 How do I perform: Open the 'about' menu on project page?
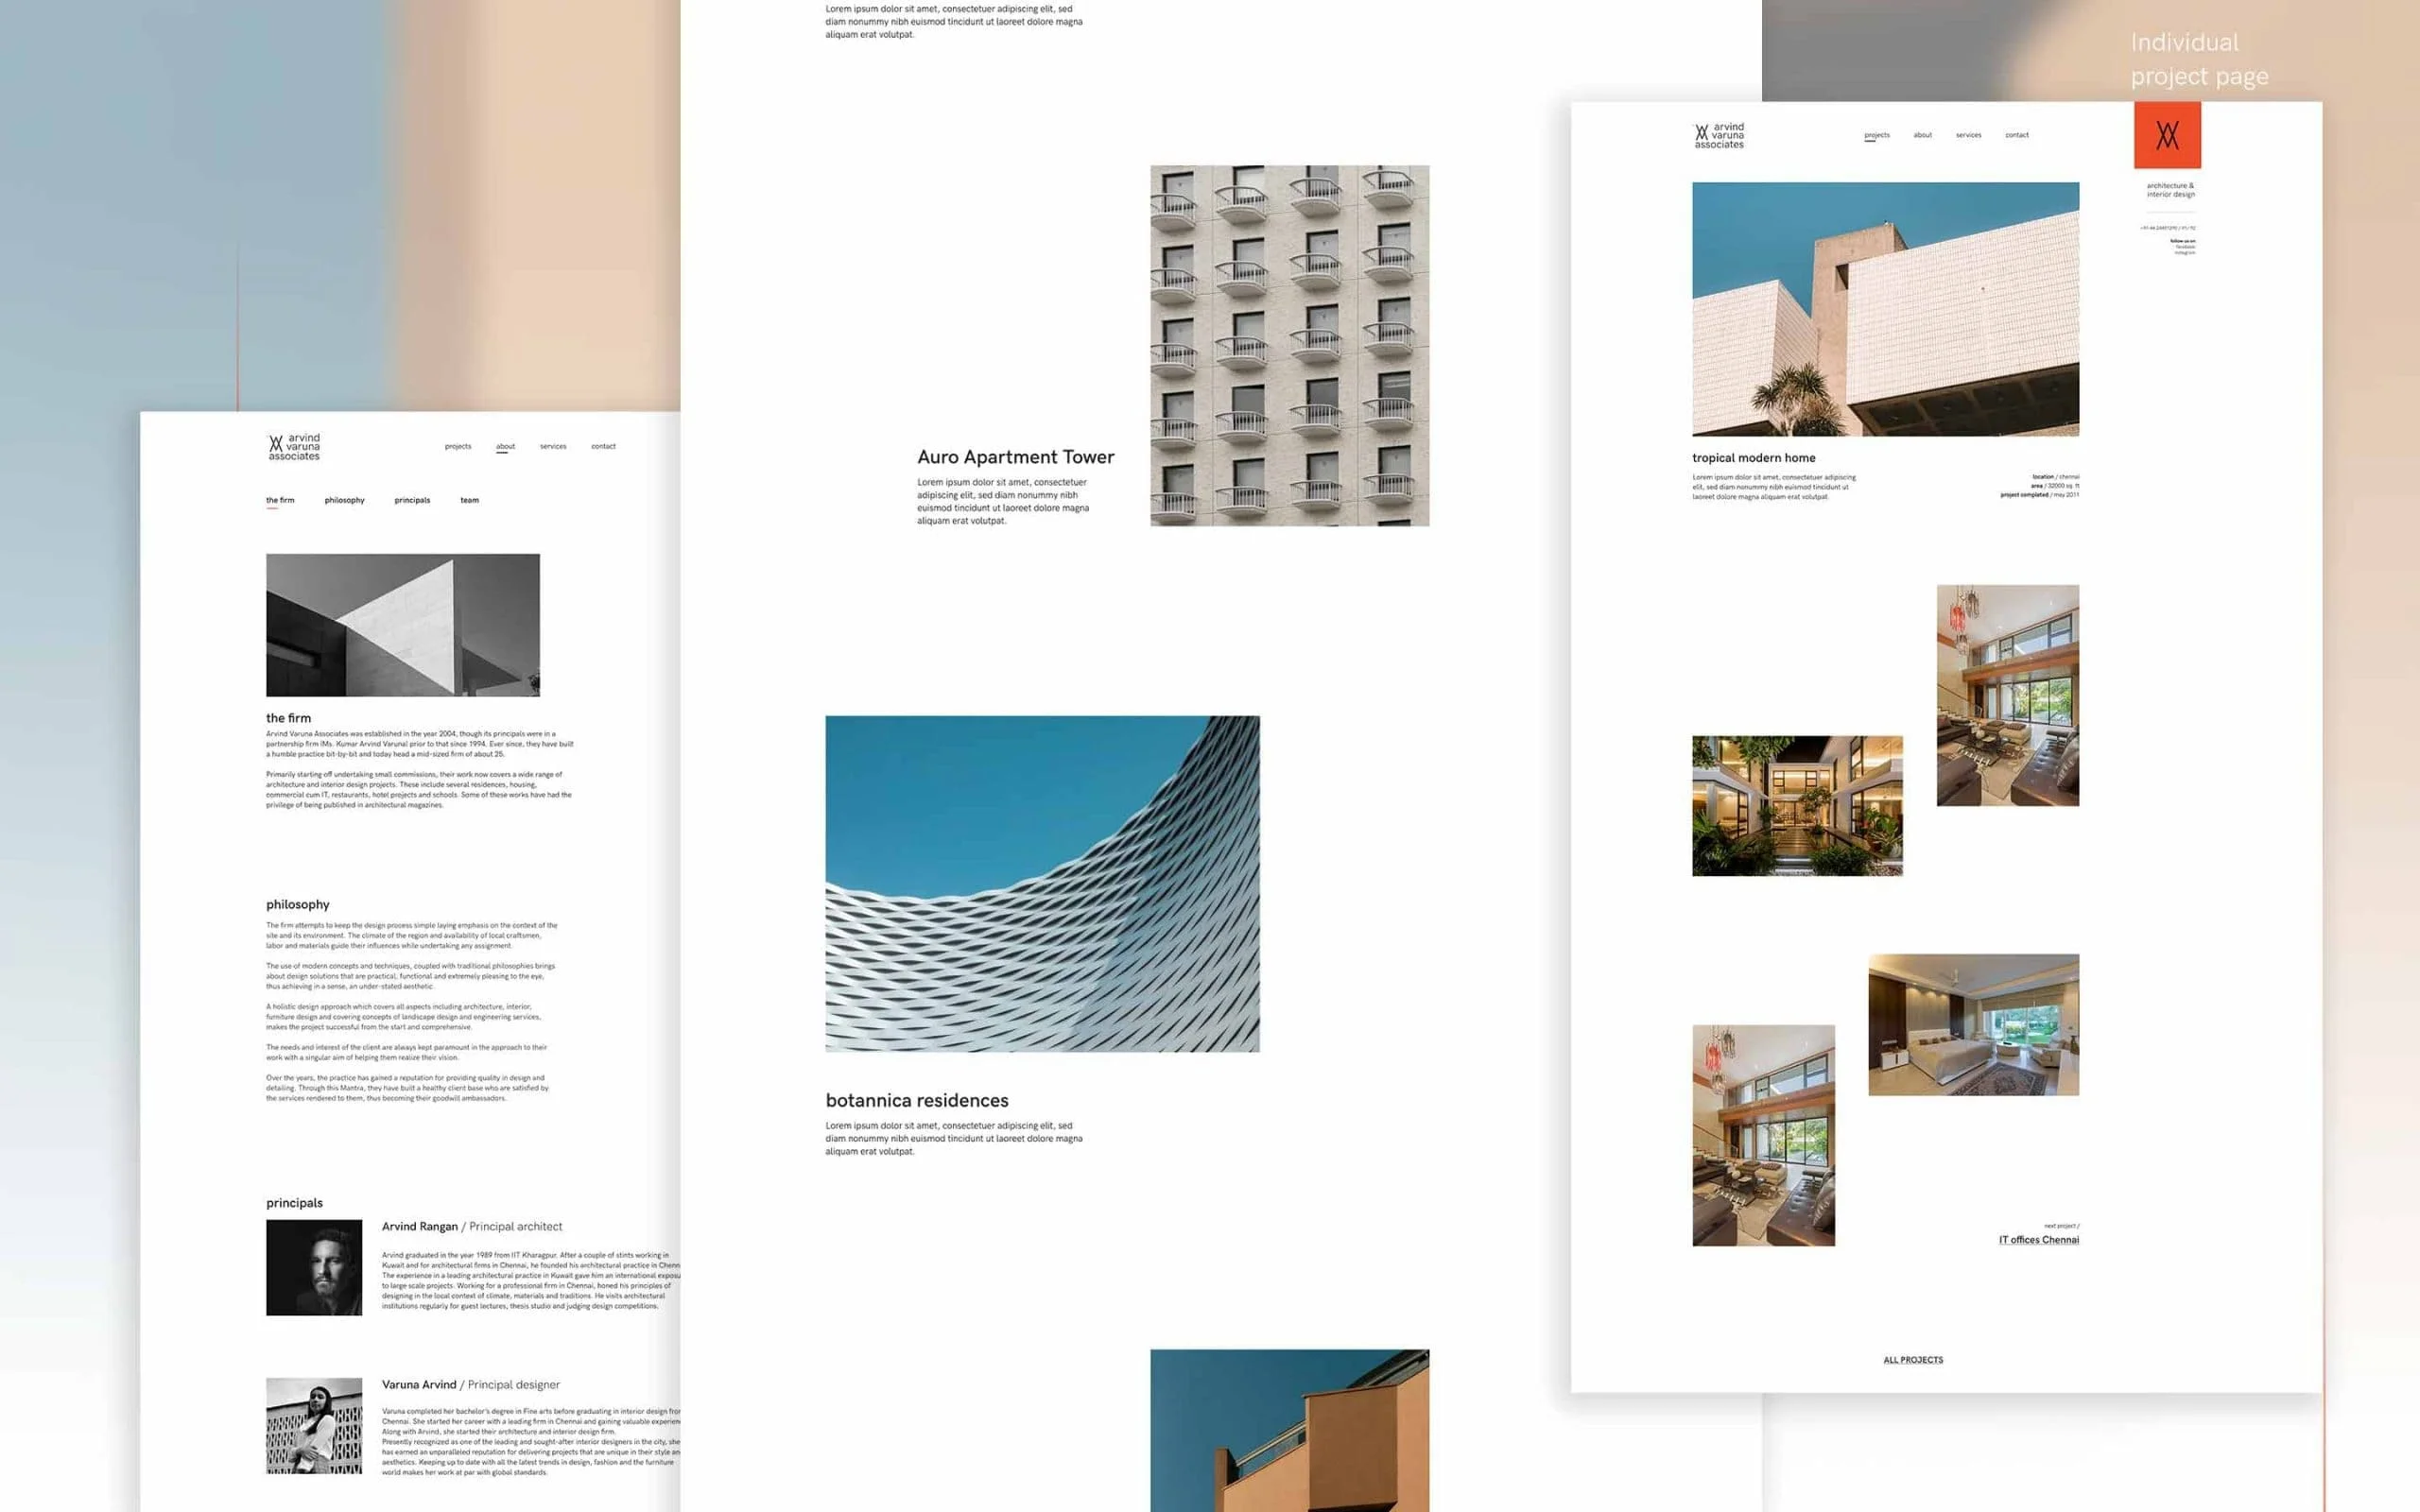coord(1922,135)
